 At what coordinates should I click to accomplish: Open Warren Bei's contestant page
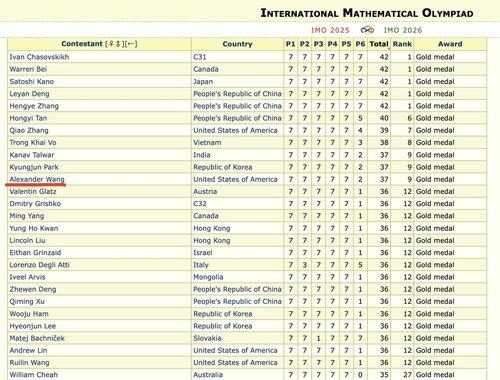28,69
